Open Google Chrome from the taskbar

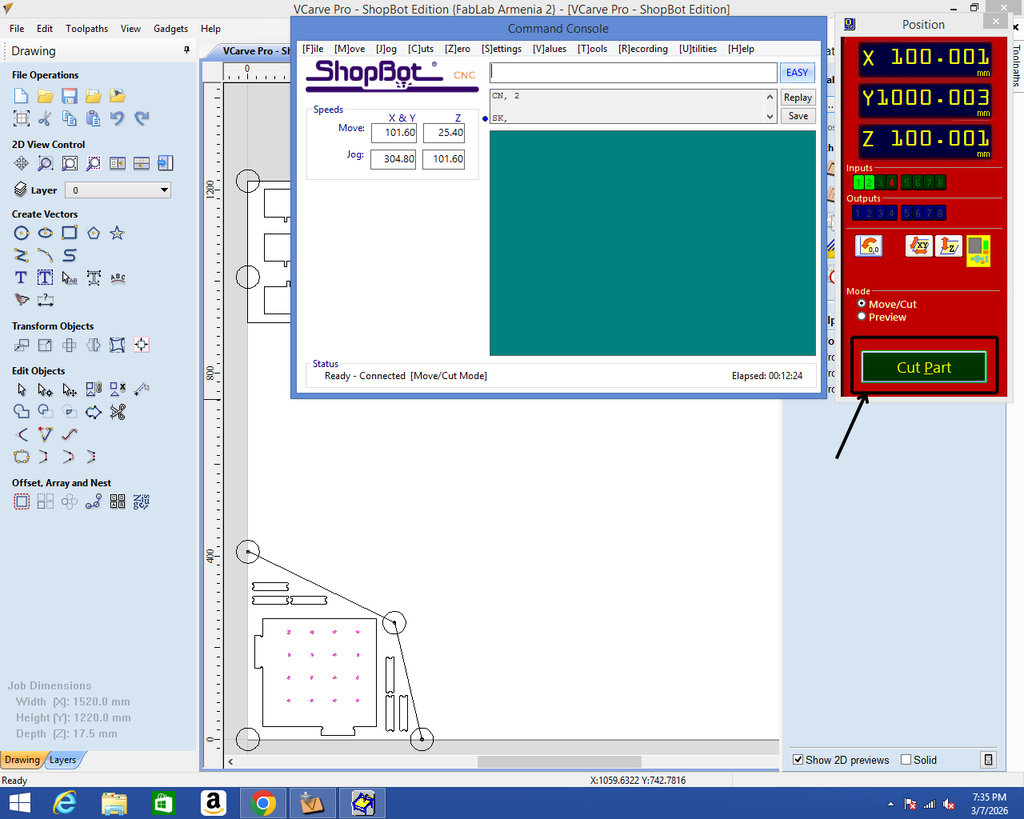pos(263,803)
